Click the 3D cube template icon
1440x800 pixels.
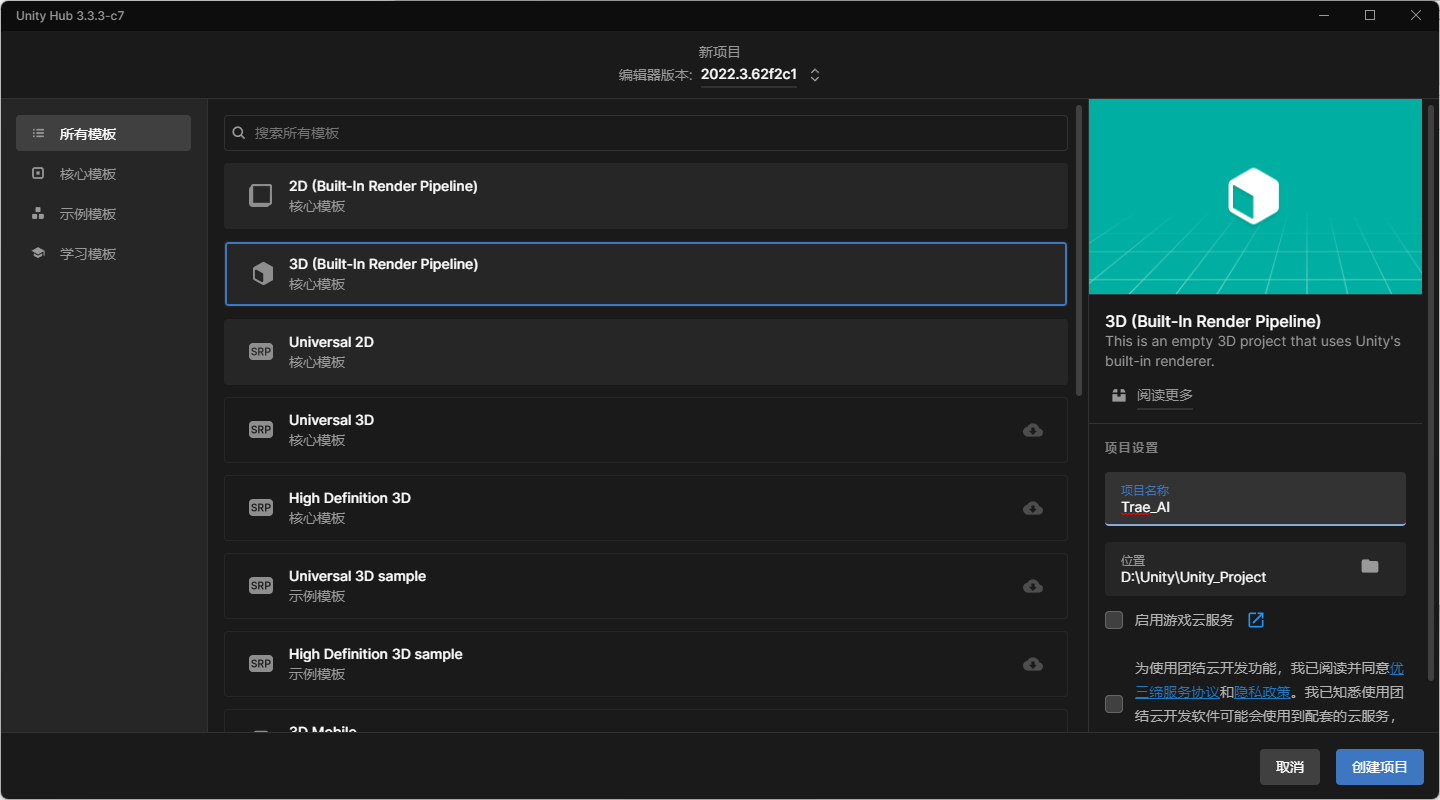(262, 274)
